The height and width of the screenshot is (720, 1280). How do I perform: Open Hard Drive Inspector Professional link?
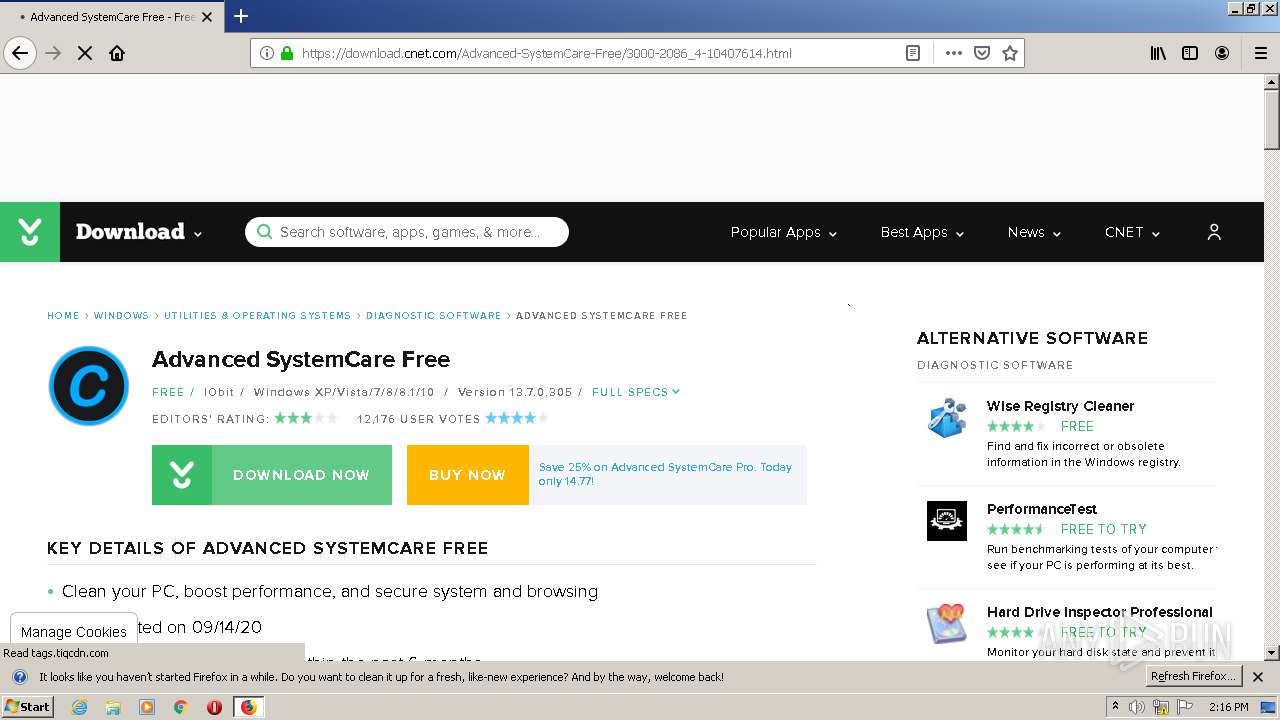pyautogui.click(x=1100, y=612)
